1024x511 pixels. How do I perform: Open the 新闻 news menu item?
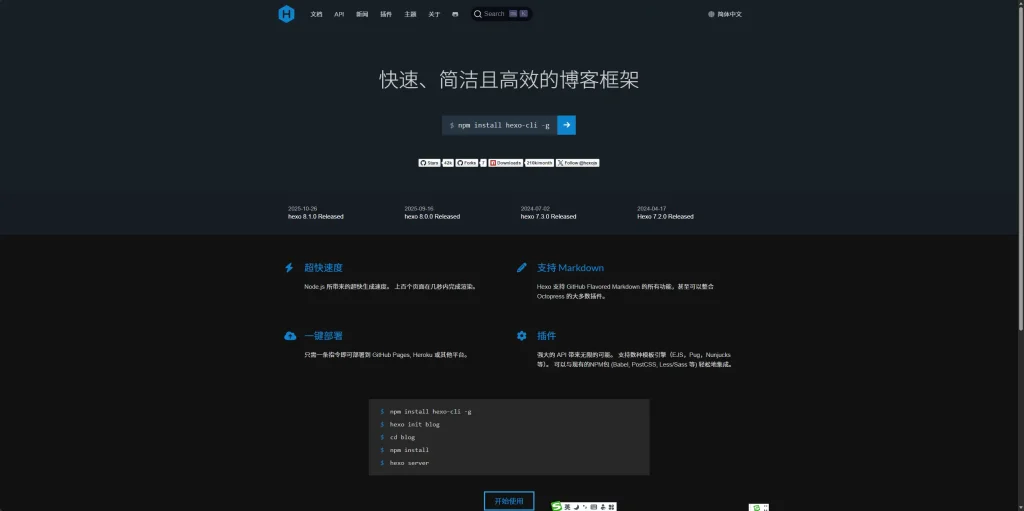coord(362,14)
